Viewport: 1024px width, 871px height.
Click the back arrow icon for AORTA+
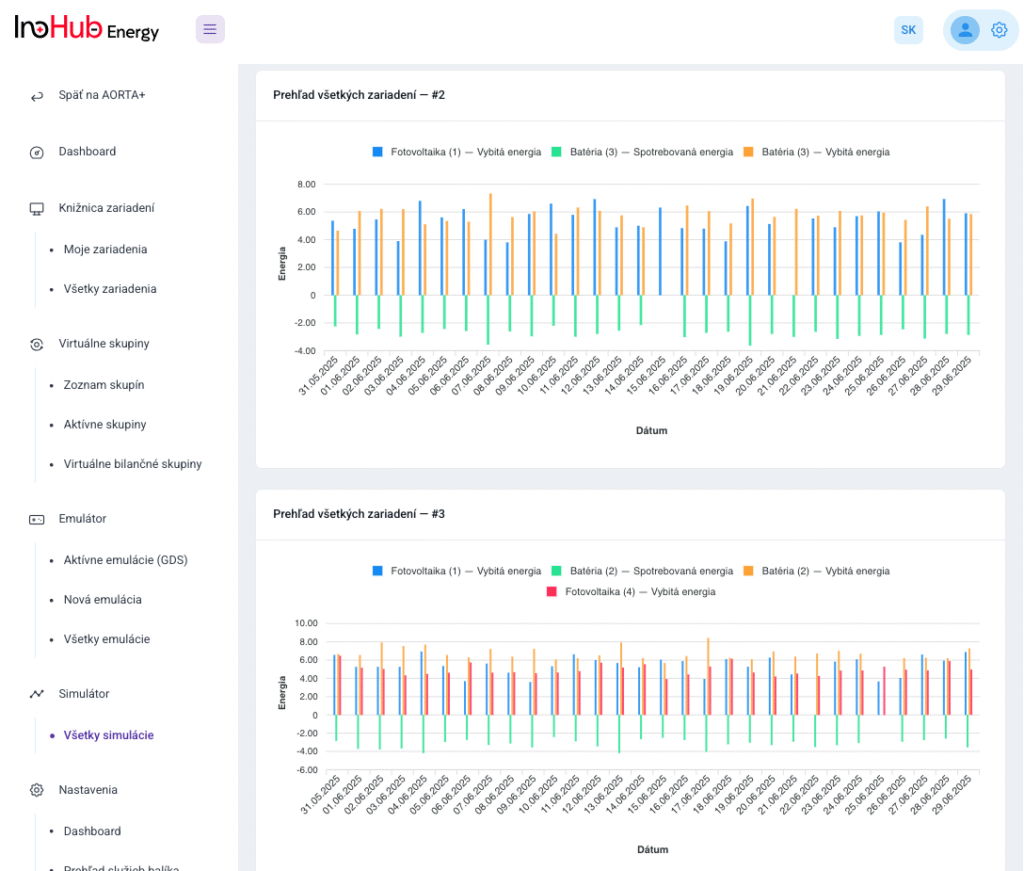coord(37,96)
